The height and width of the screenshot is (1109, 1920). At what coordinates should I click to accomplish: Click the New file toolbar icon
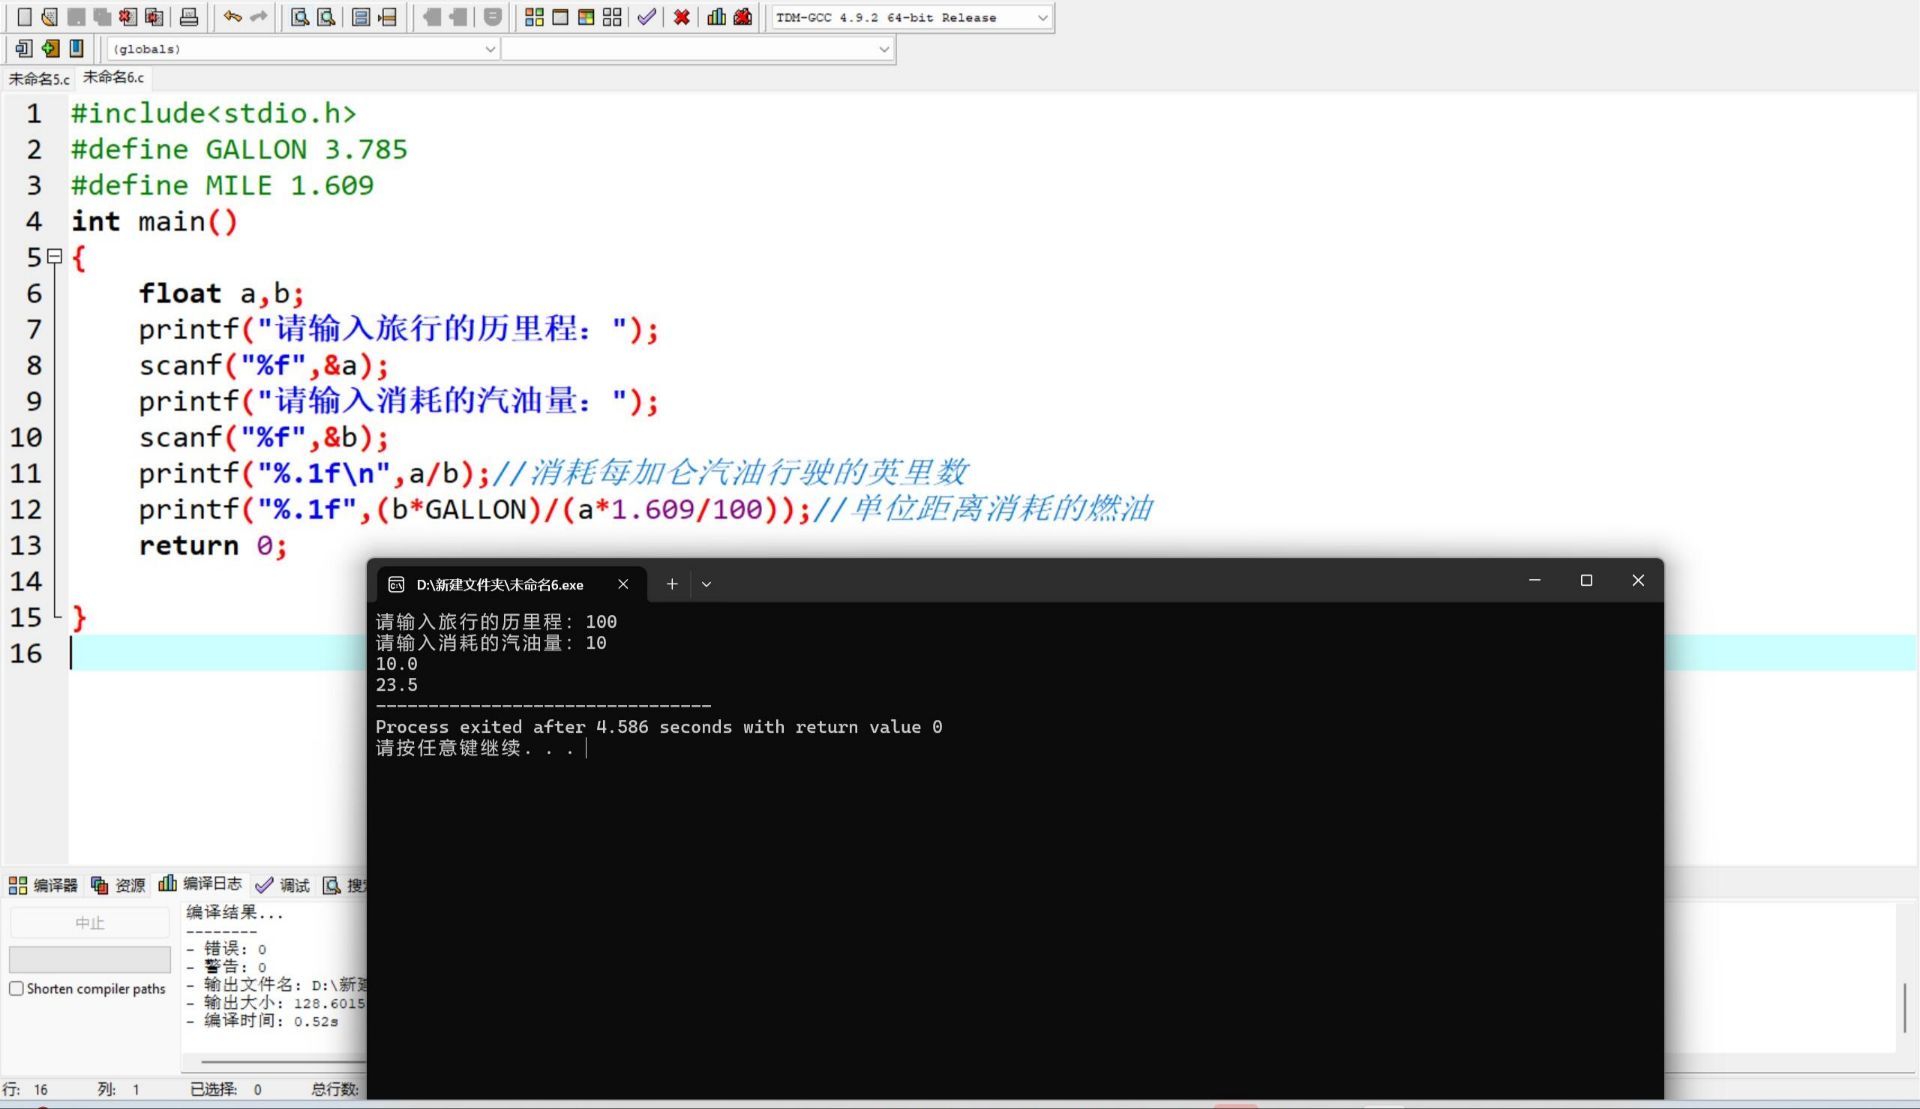(24, 17)
